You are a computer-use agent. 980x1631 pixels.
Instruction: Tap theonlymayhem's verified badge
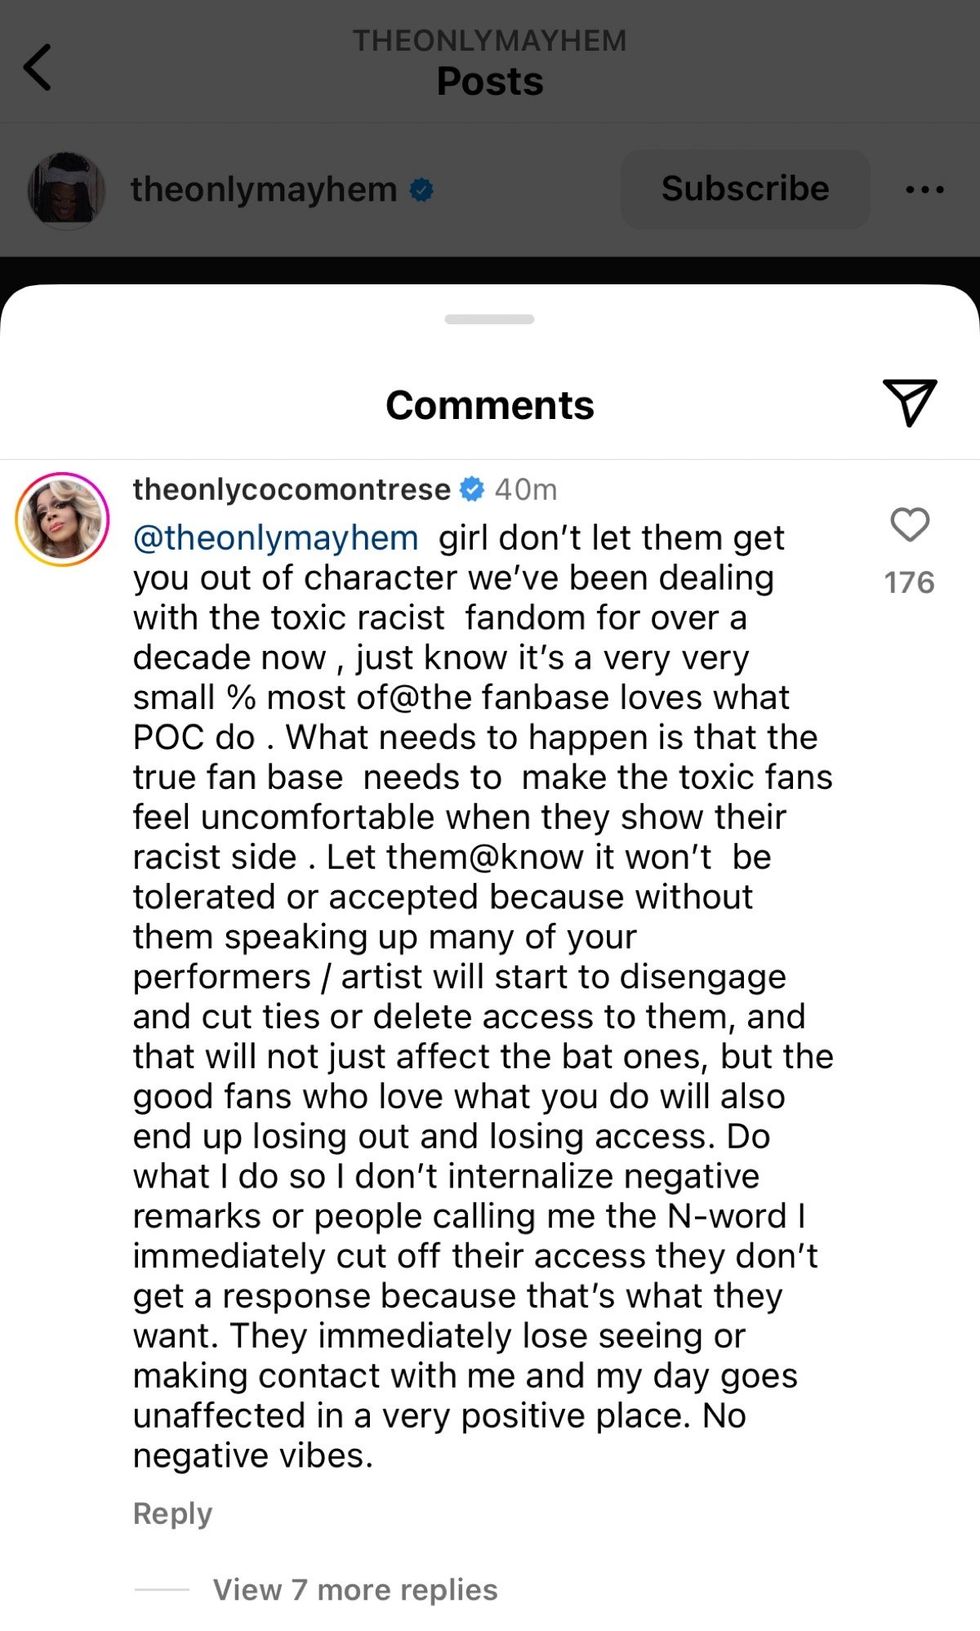pyautogui.click(x=422, y=189)
